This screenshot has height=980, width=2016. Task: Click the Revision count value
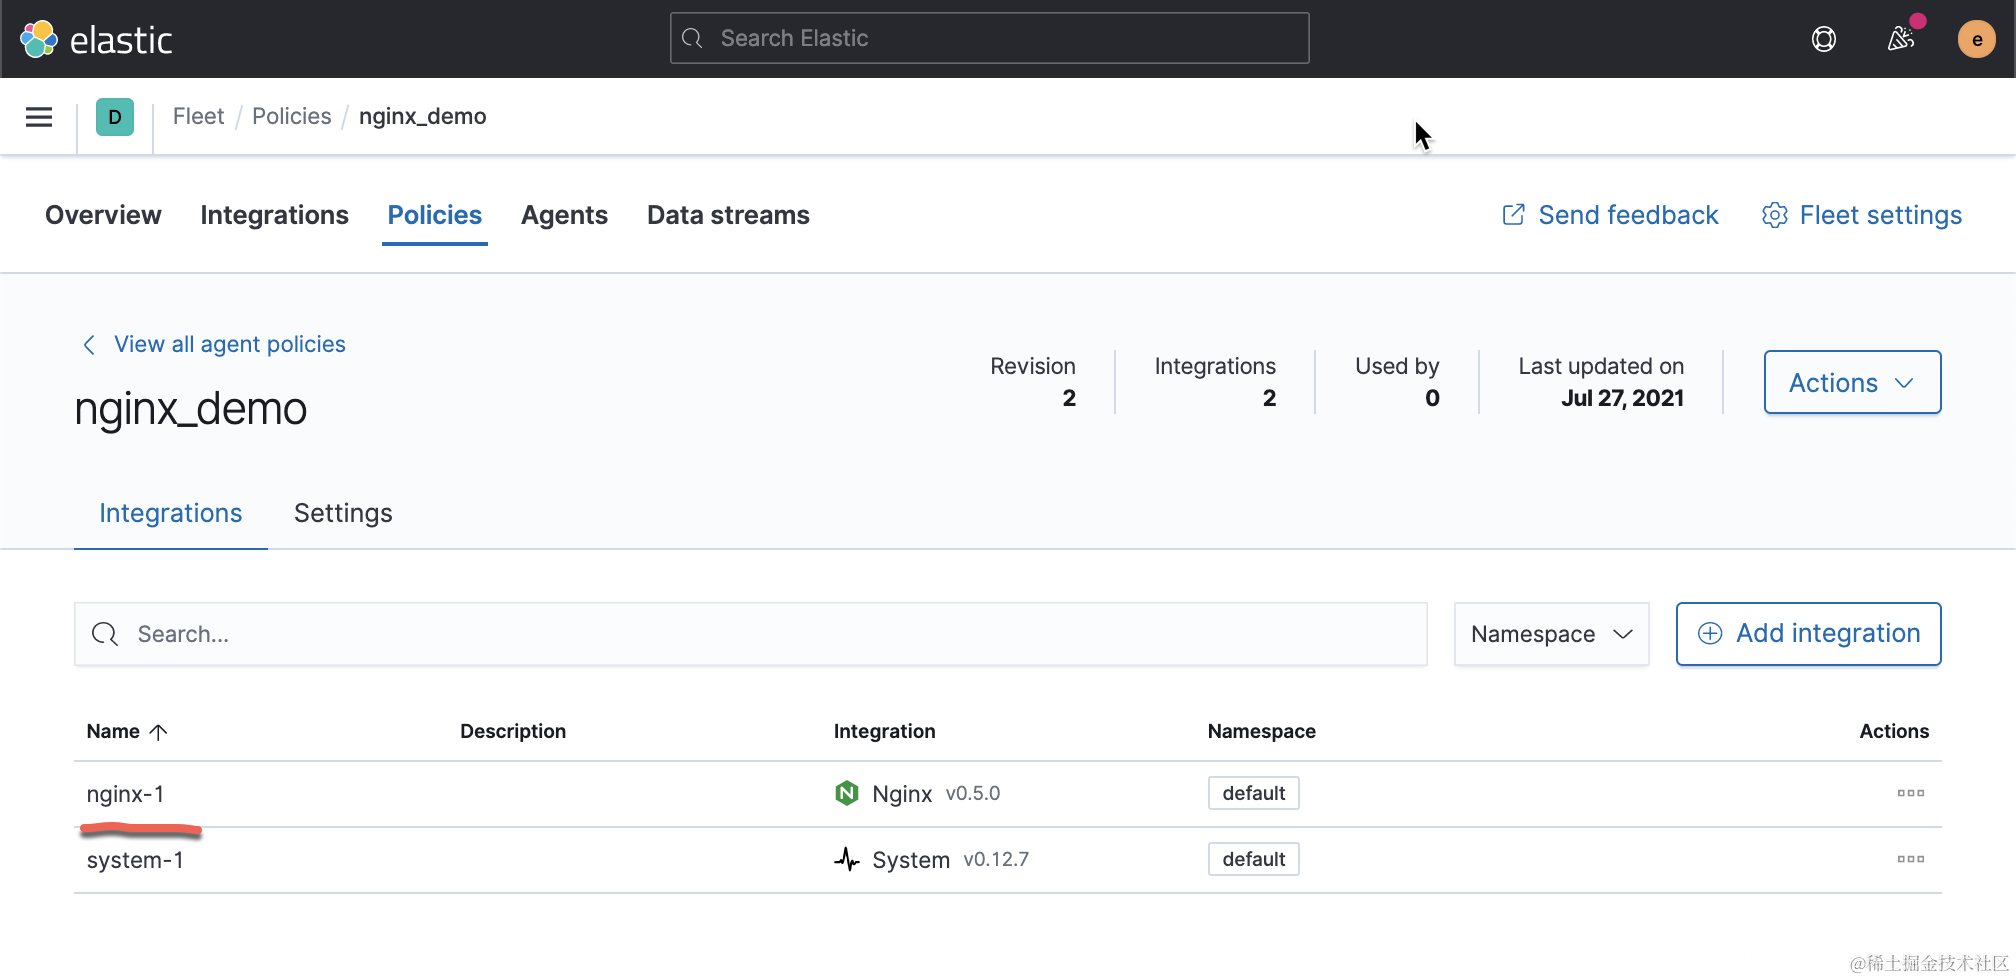pyautogui.click(x=1069, y=398)
